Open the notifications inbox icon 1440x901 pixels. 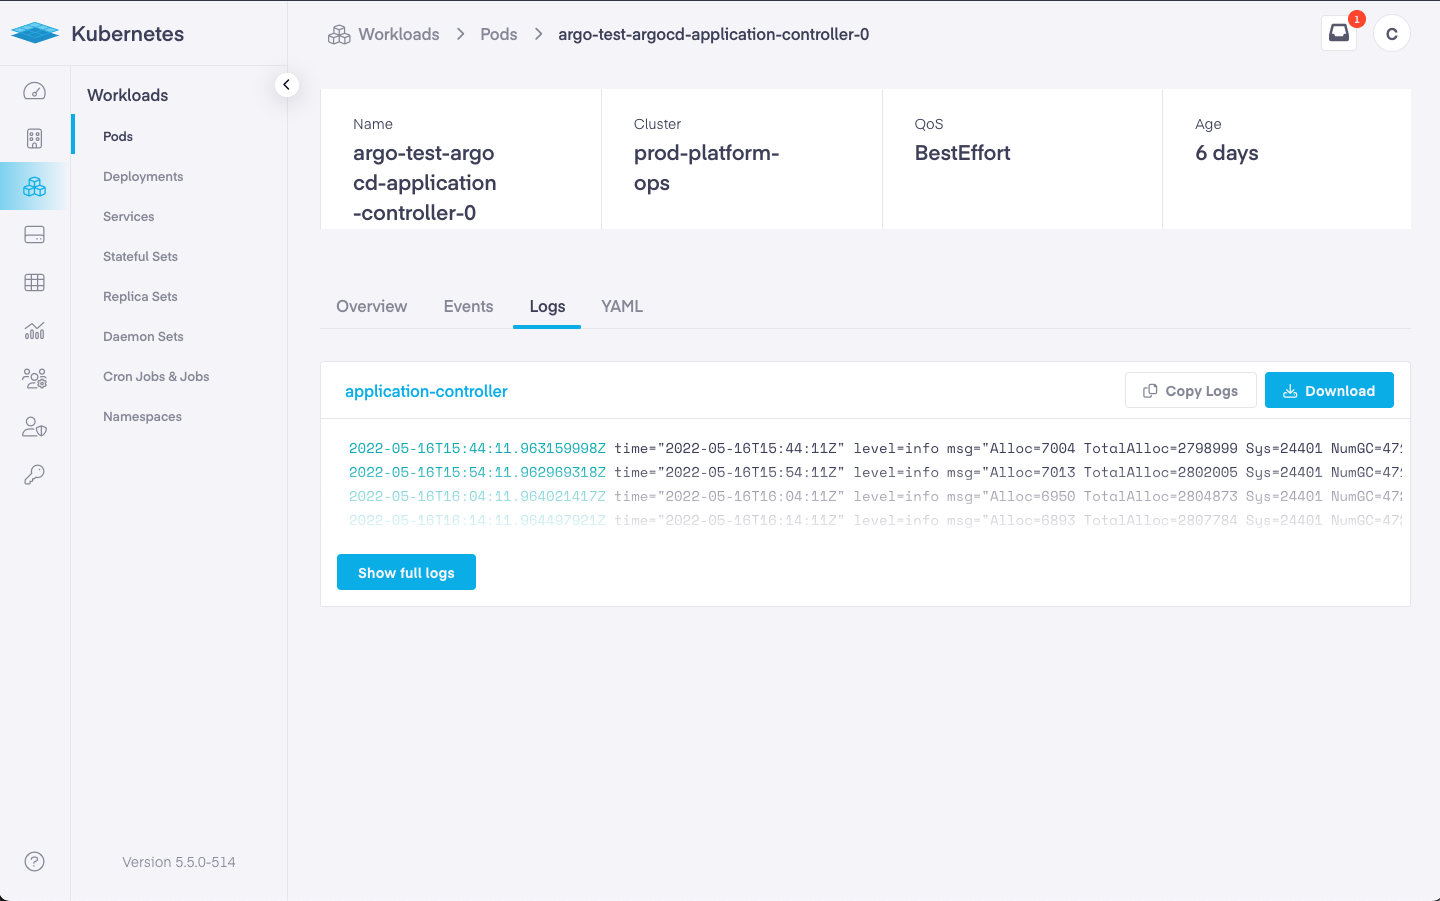click(x=1338, y=33)
